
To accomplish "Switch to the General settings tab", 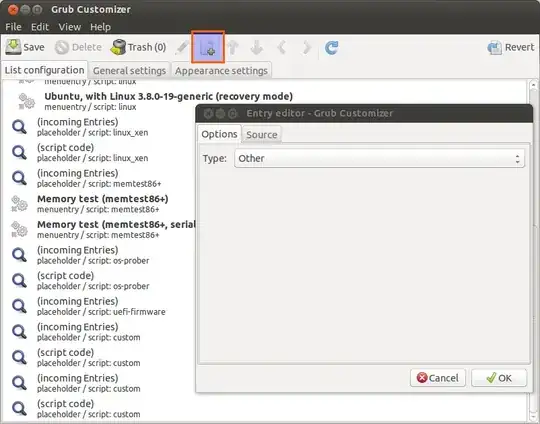I will point(129,71).
